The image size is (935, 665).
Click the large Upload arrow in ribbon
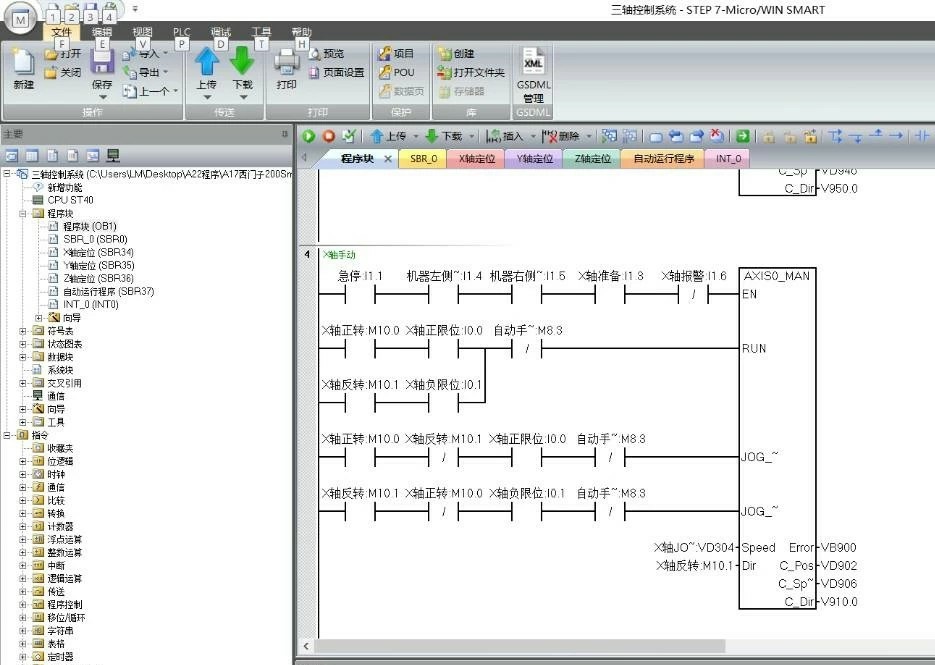coord(207,61)
